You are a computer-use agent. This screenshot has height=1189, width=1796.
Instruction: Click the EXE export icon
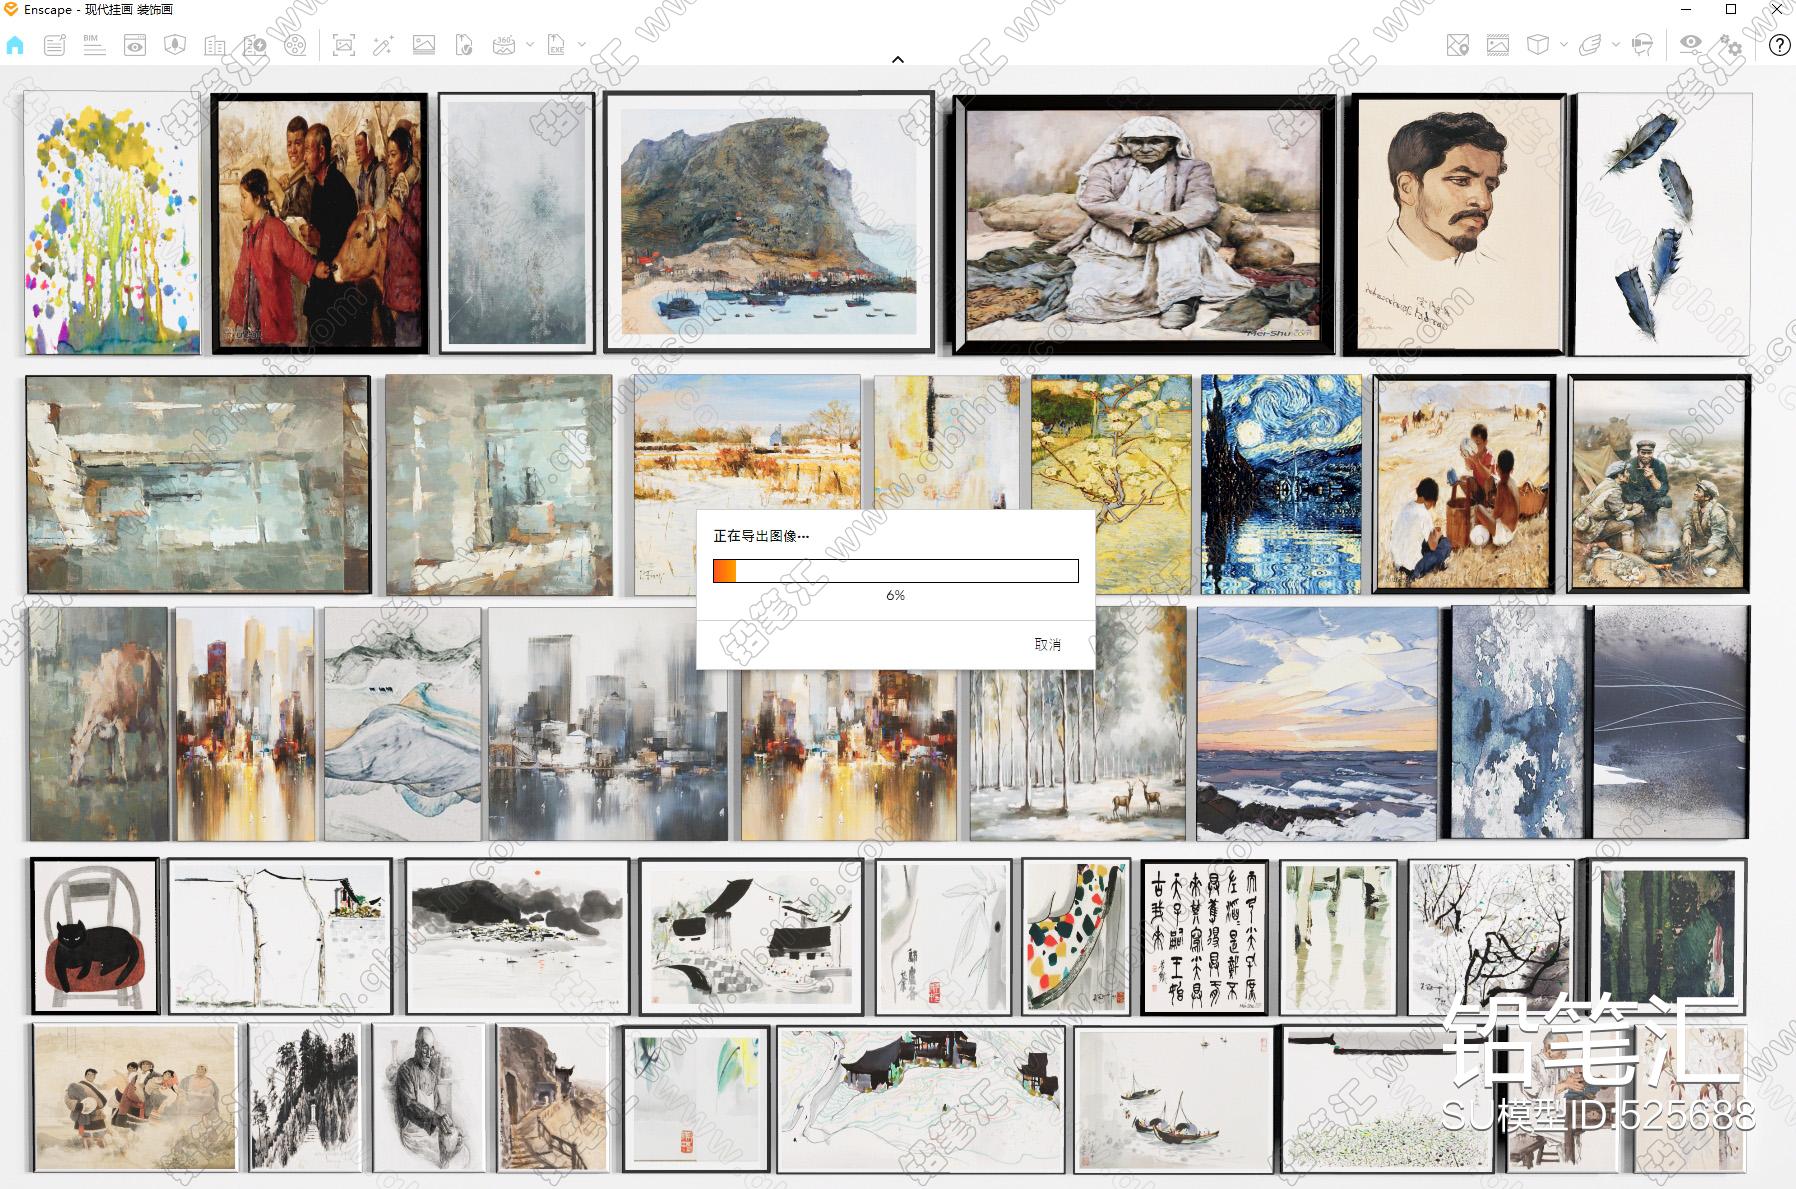[557, 45]
